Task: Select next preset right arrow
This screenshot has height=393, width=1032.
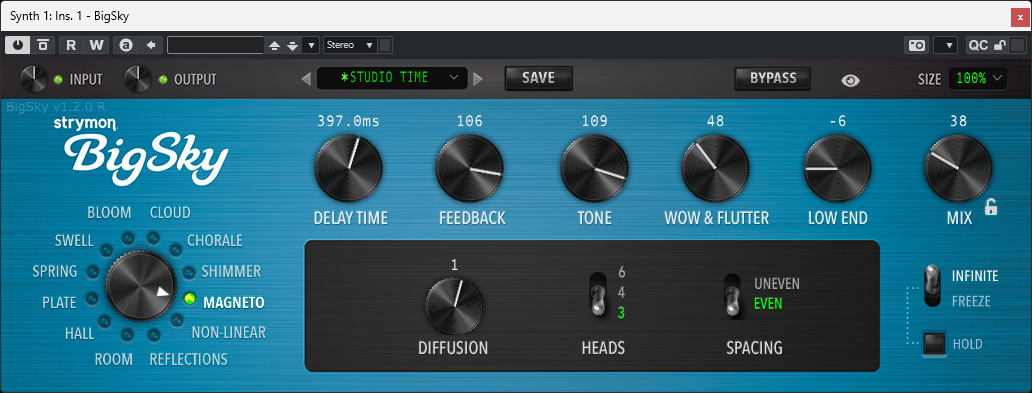Action: click(478, 79)
